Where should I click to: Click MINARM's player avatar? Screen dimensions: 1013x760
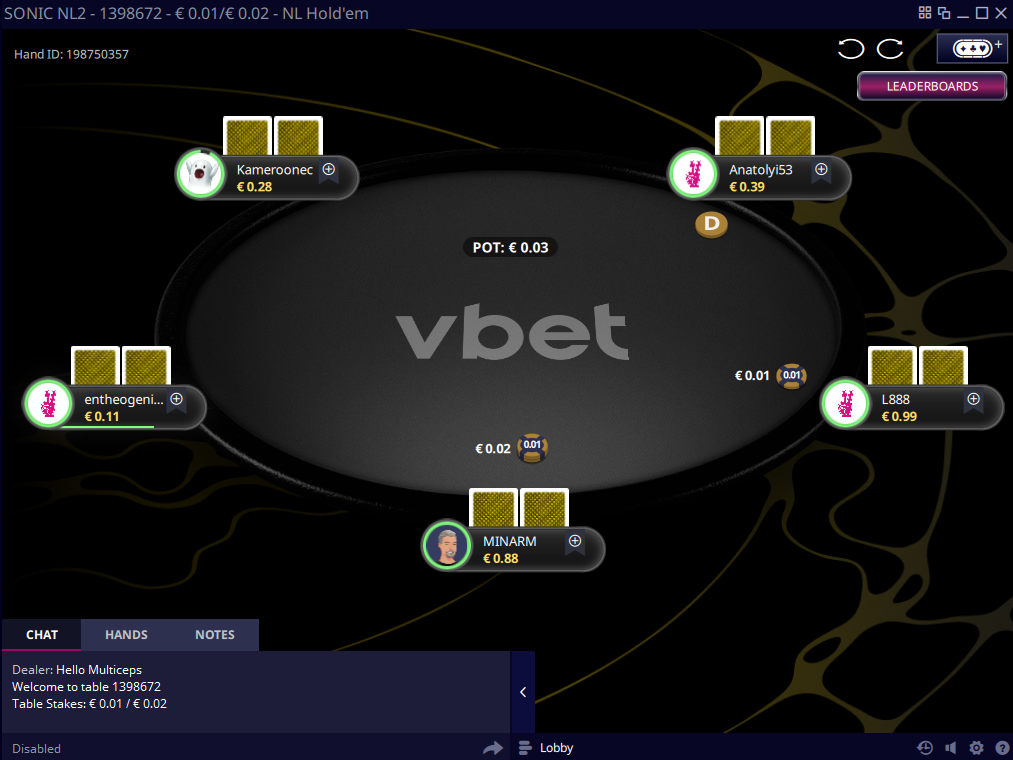click(447, 545)
